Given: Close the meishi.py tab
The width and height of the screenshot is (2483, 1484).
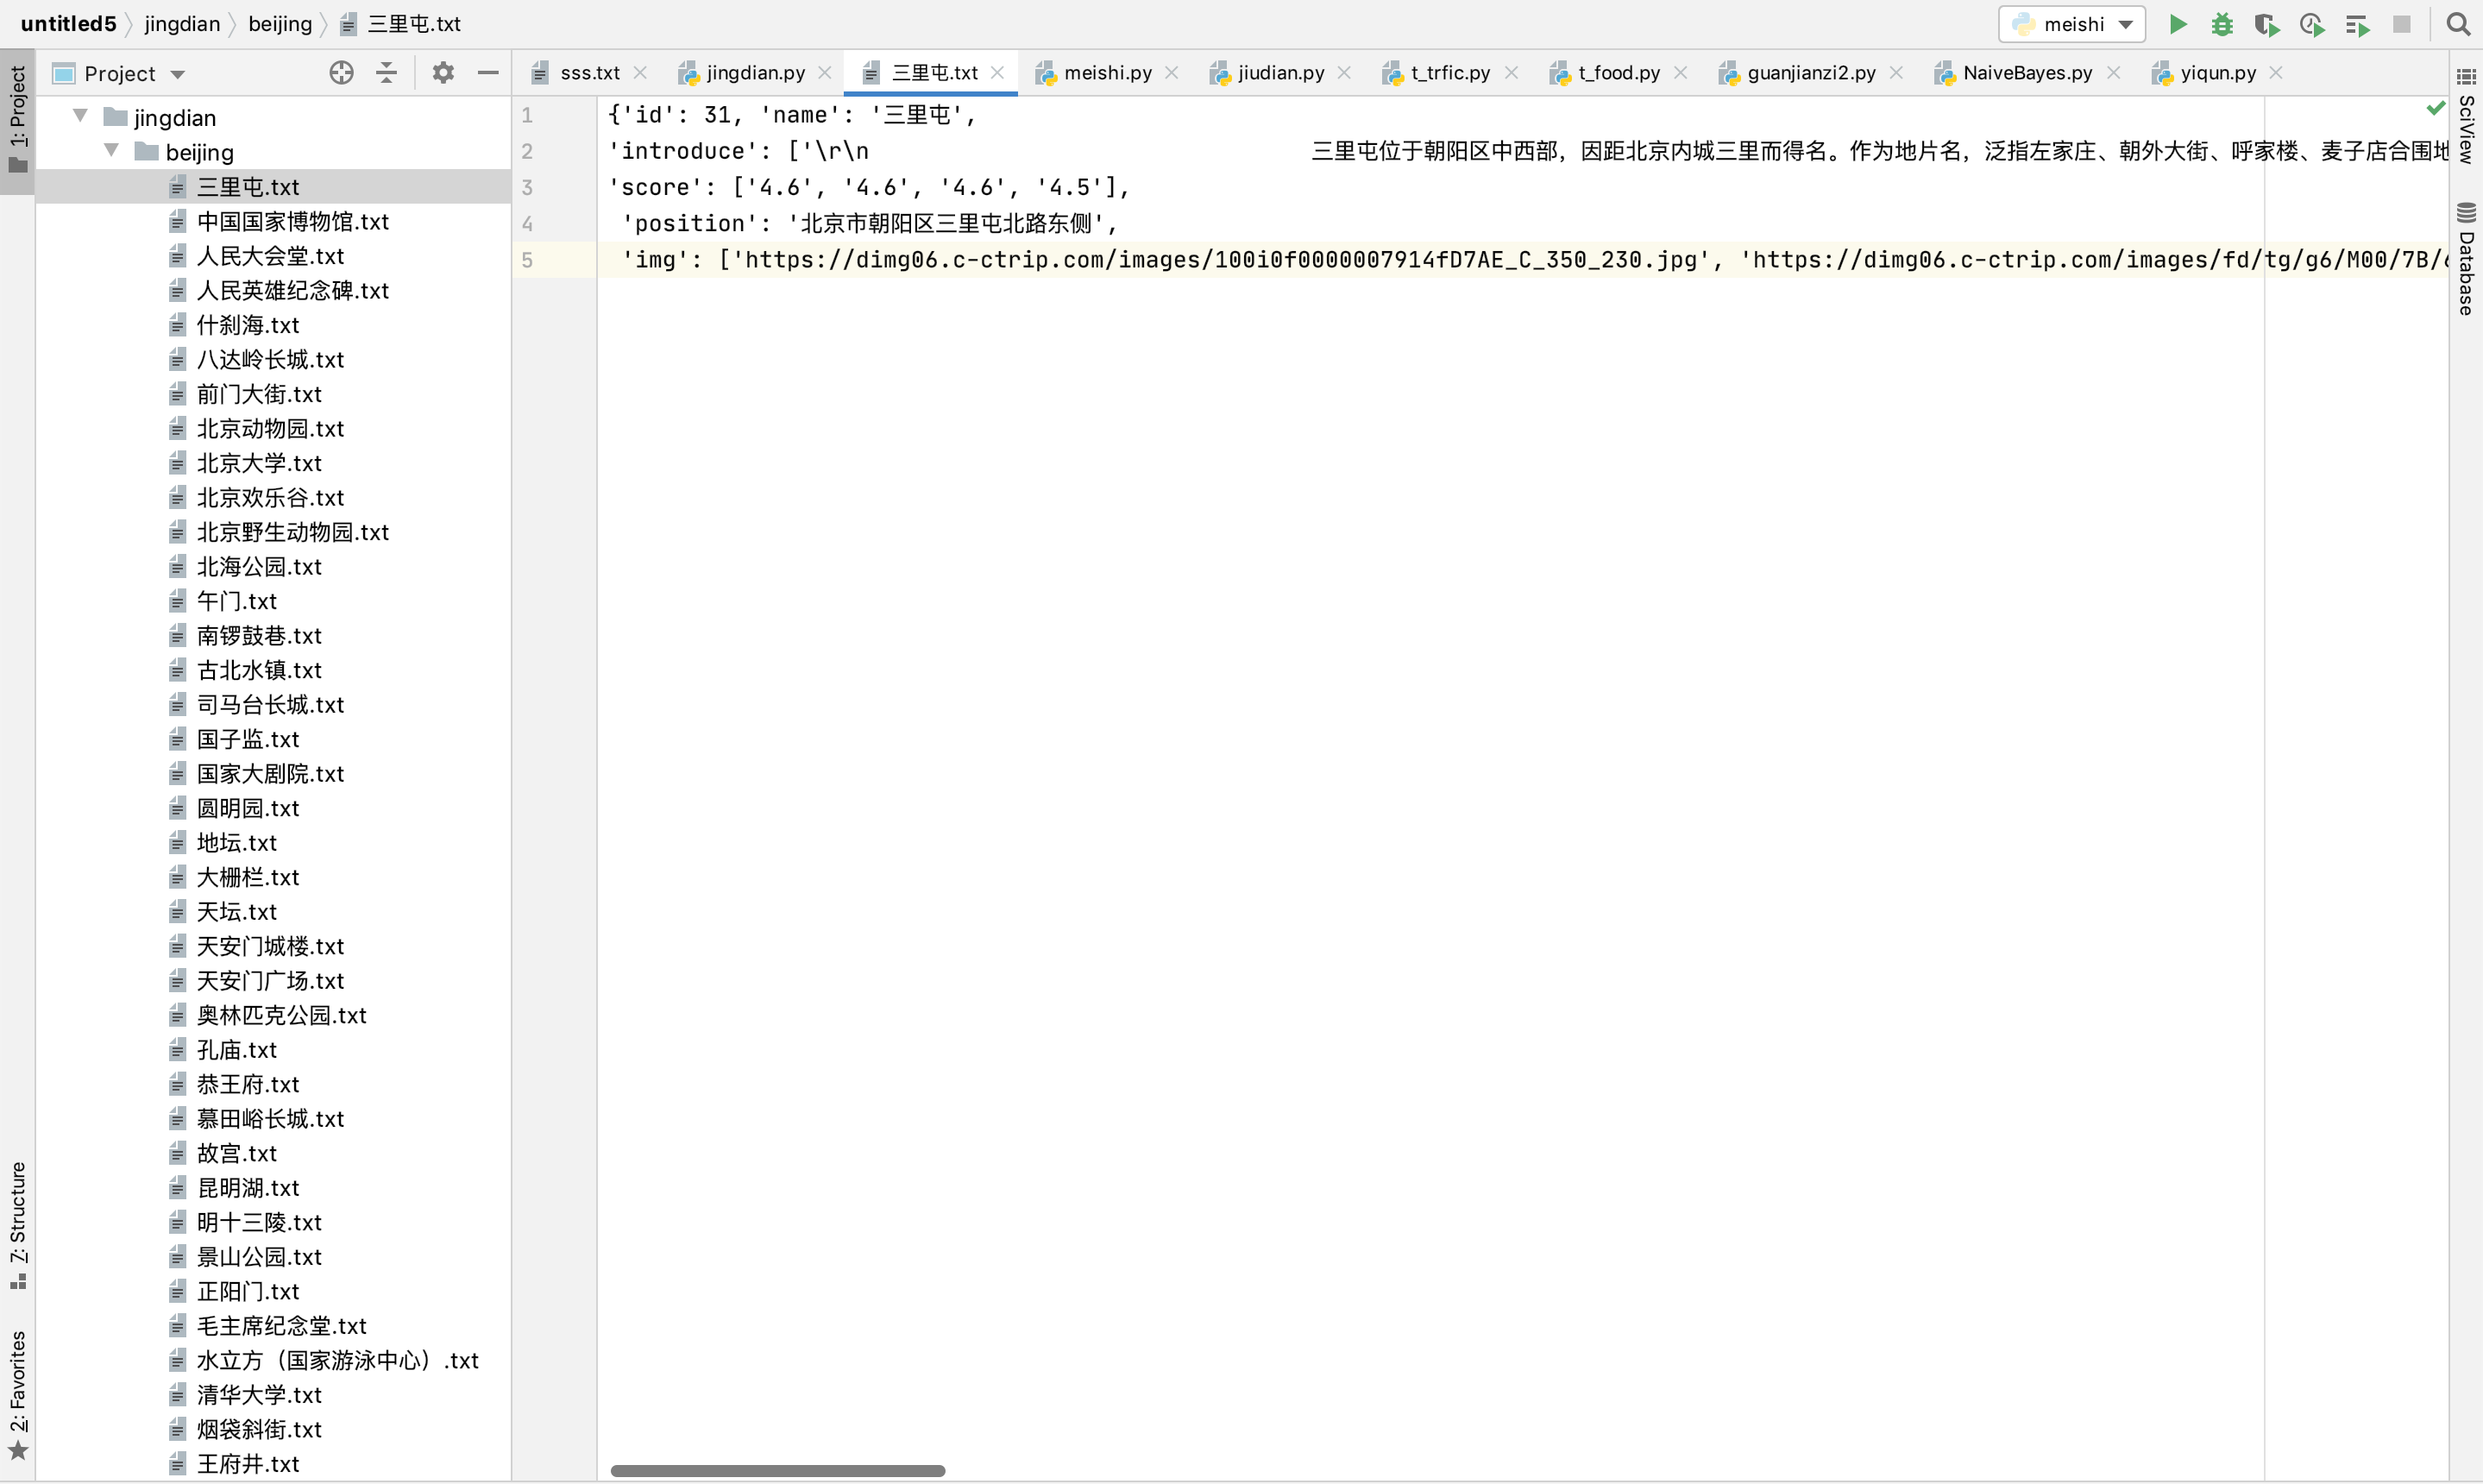Looking at the screenshot, I should pyautogui.click(x=1172, y=72).
